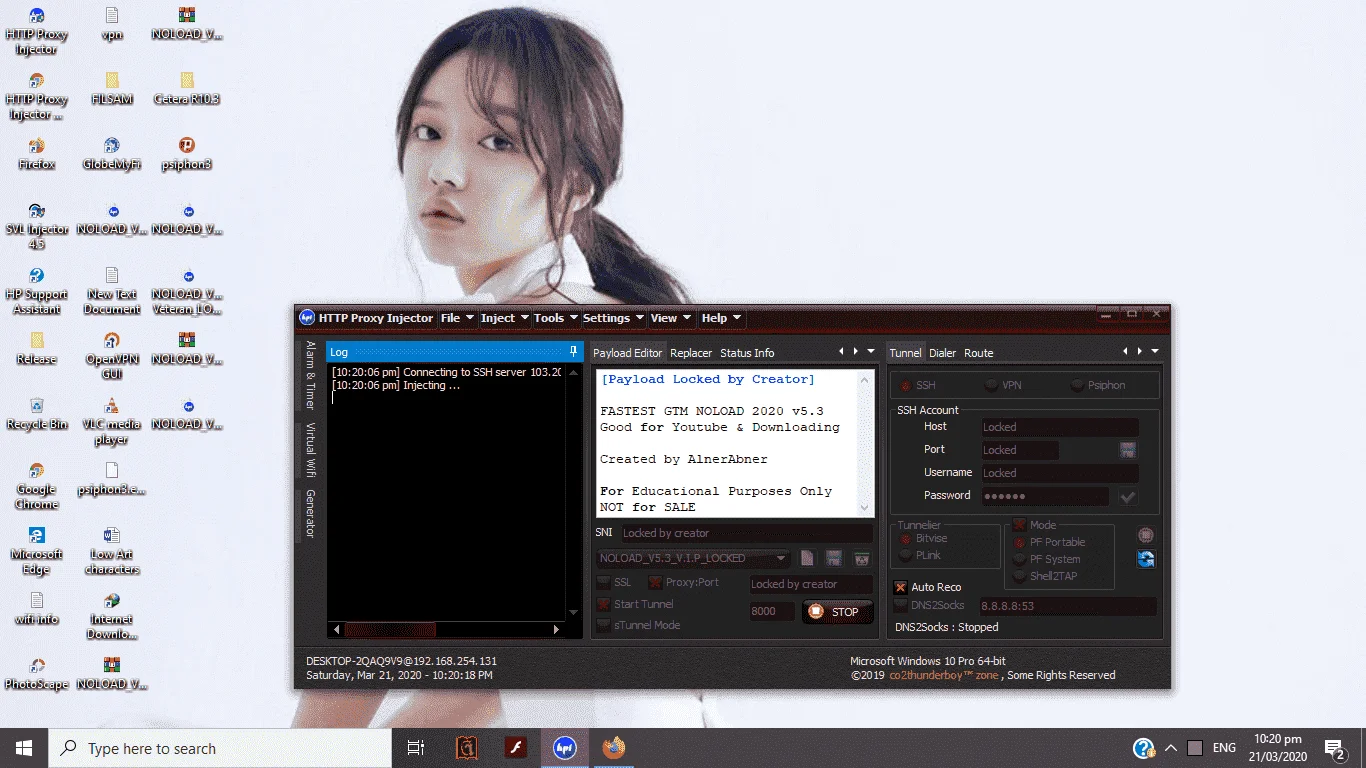Image resolution: width=1366 pixels, height=768 pixels.
Task: Expand the Payload Editor tab list arrow
Action: click(870, 351)
